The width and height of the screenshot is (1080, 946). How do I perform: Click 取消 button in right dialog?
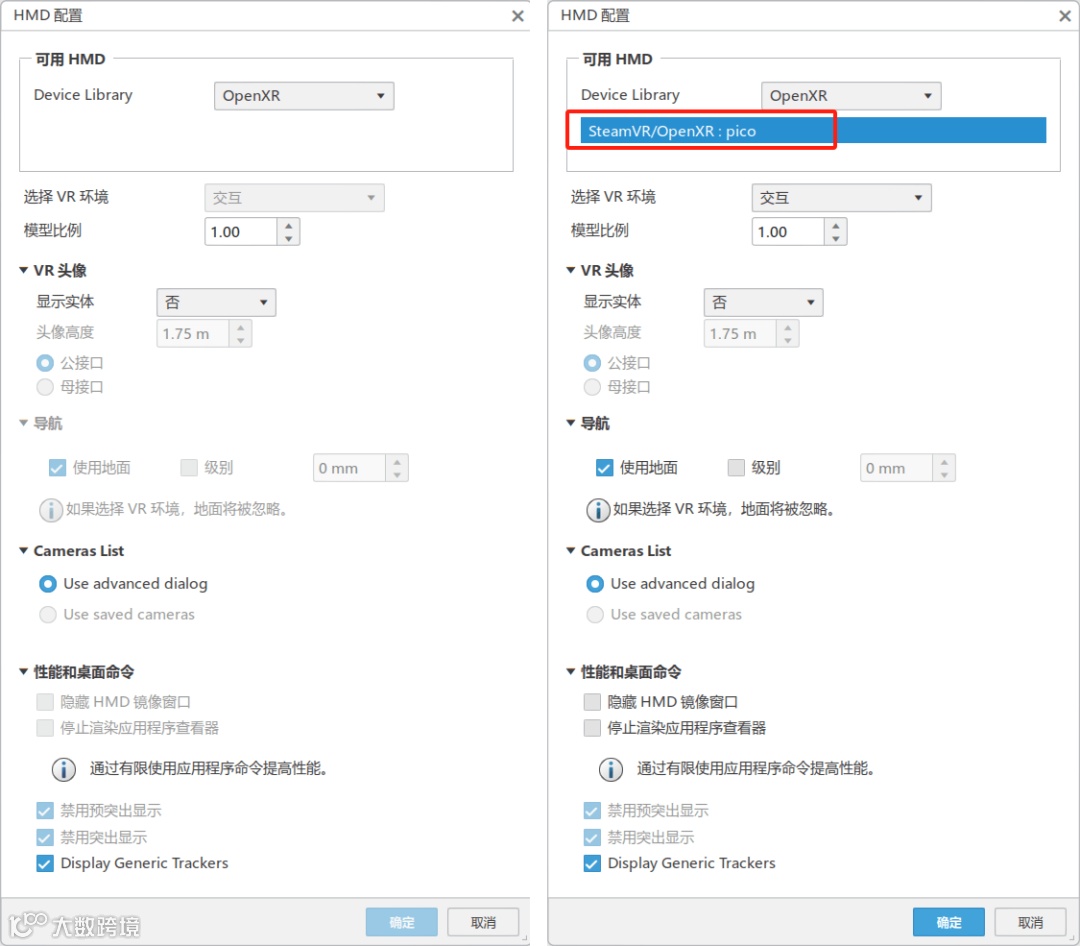click(1030, 922)
